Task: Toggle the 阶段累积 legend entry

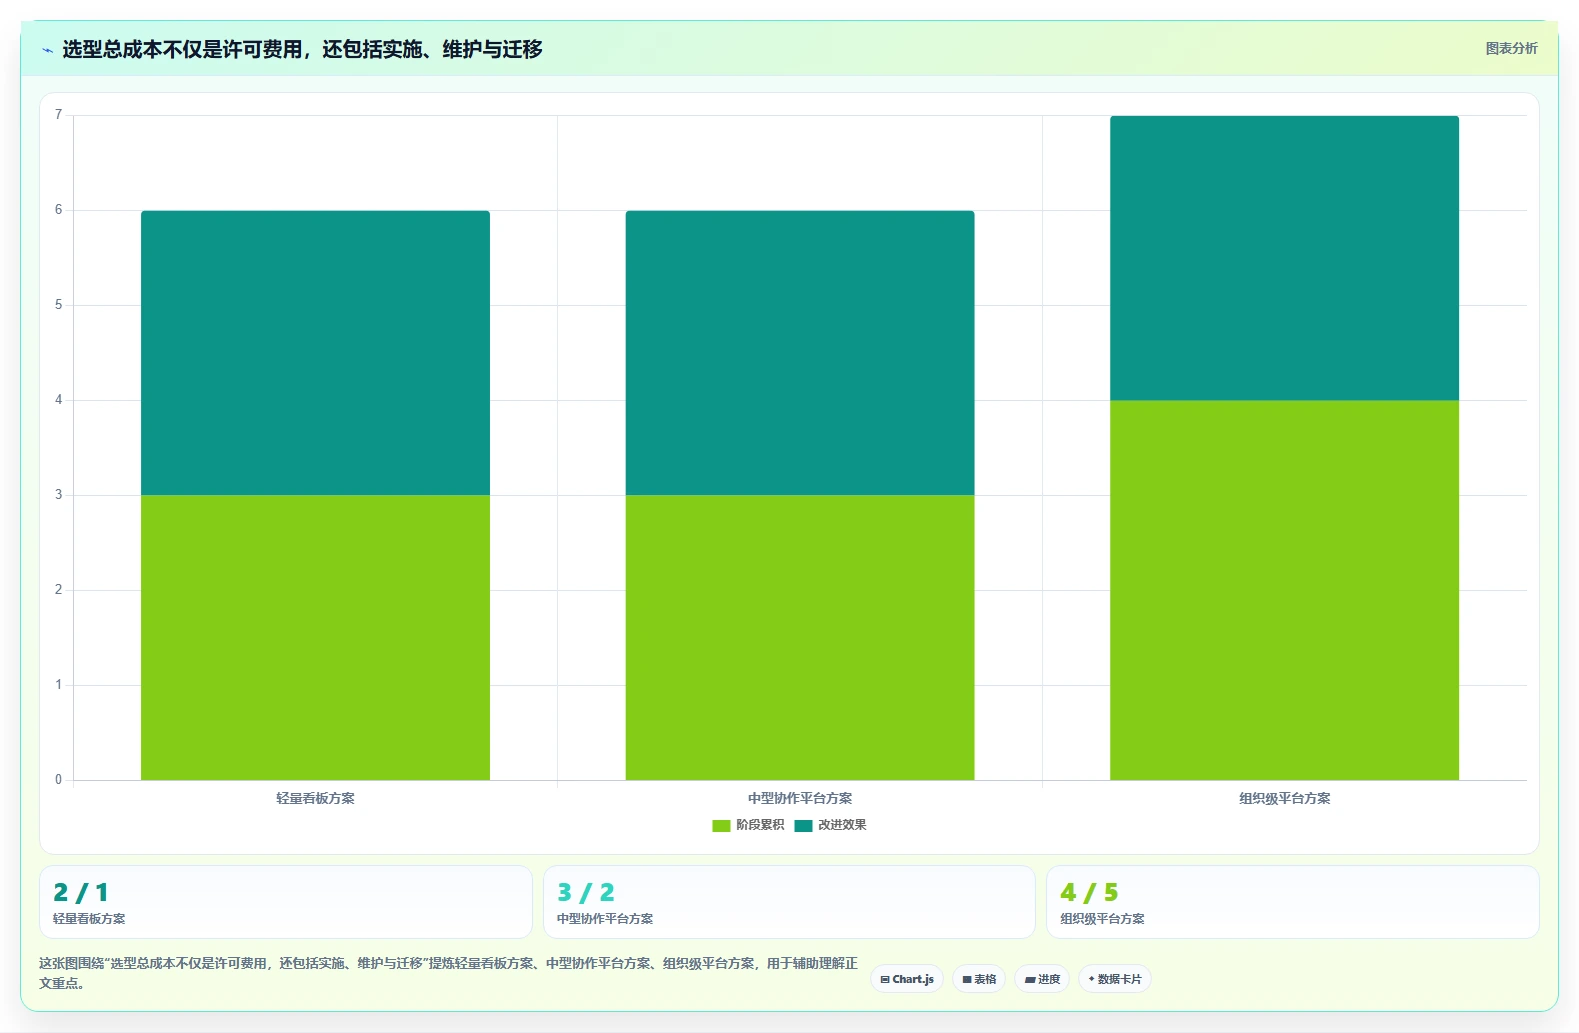Action: (x=749, y=825)
